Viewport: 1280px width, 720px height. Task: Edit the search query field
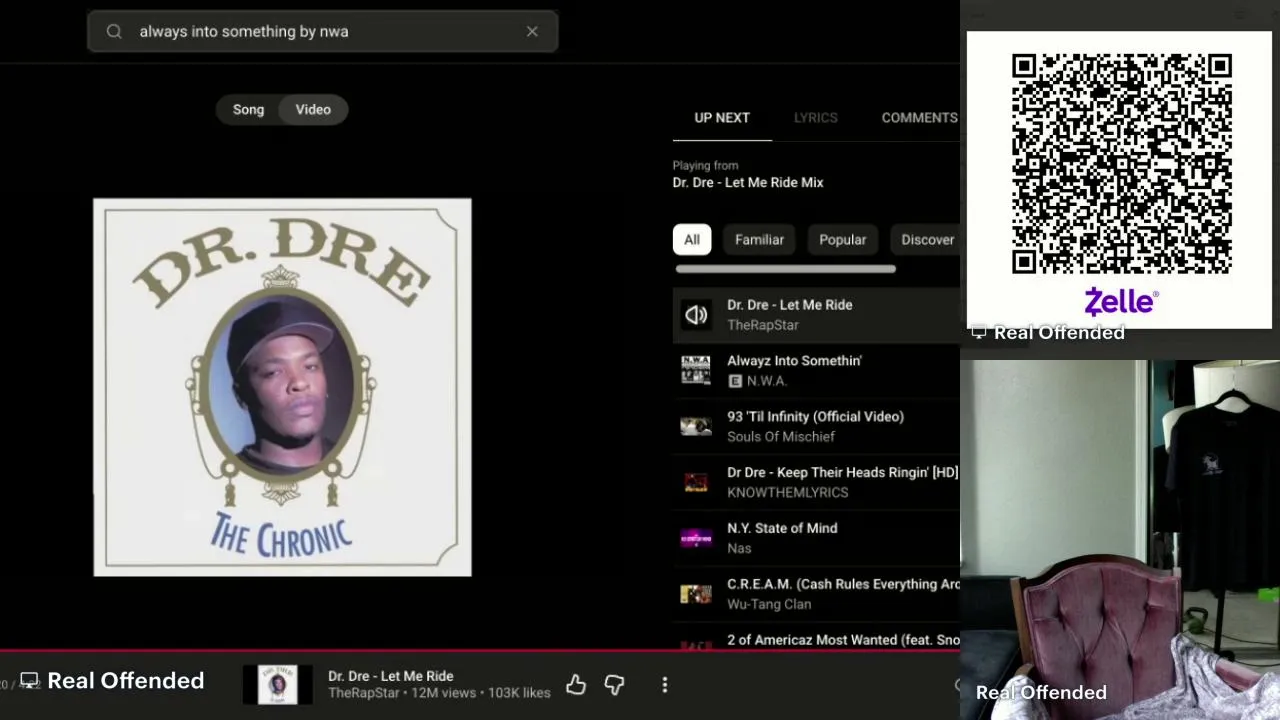pyautogui.click(x=322, y=32)
